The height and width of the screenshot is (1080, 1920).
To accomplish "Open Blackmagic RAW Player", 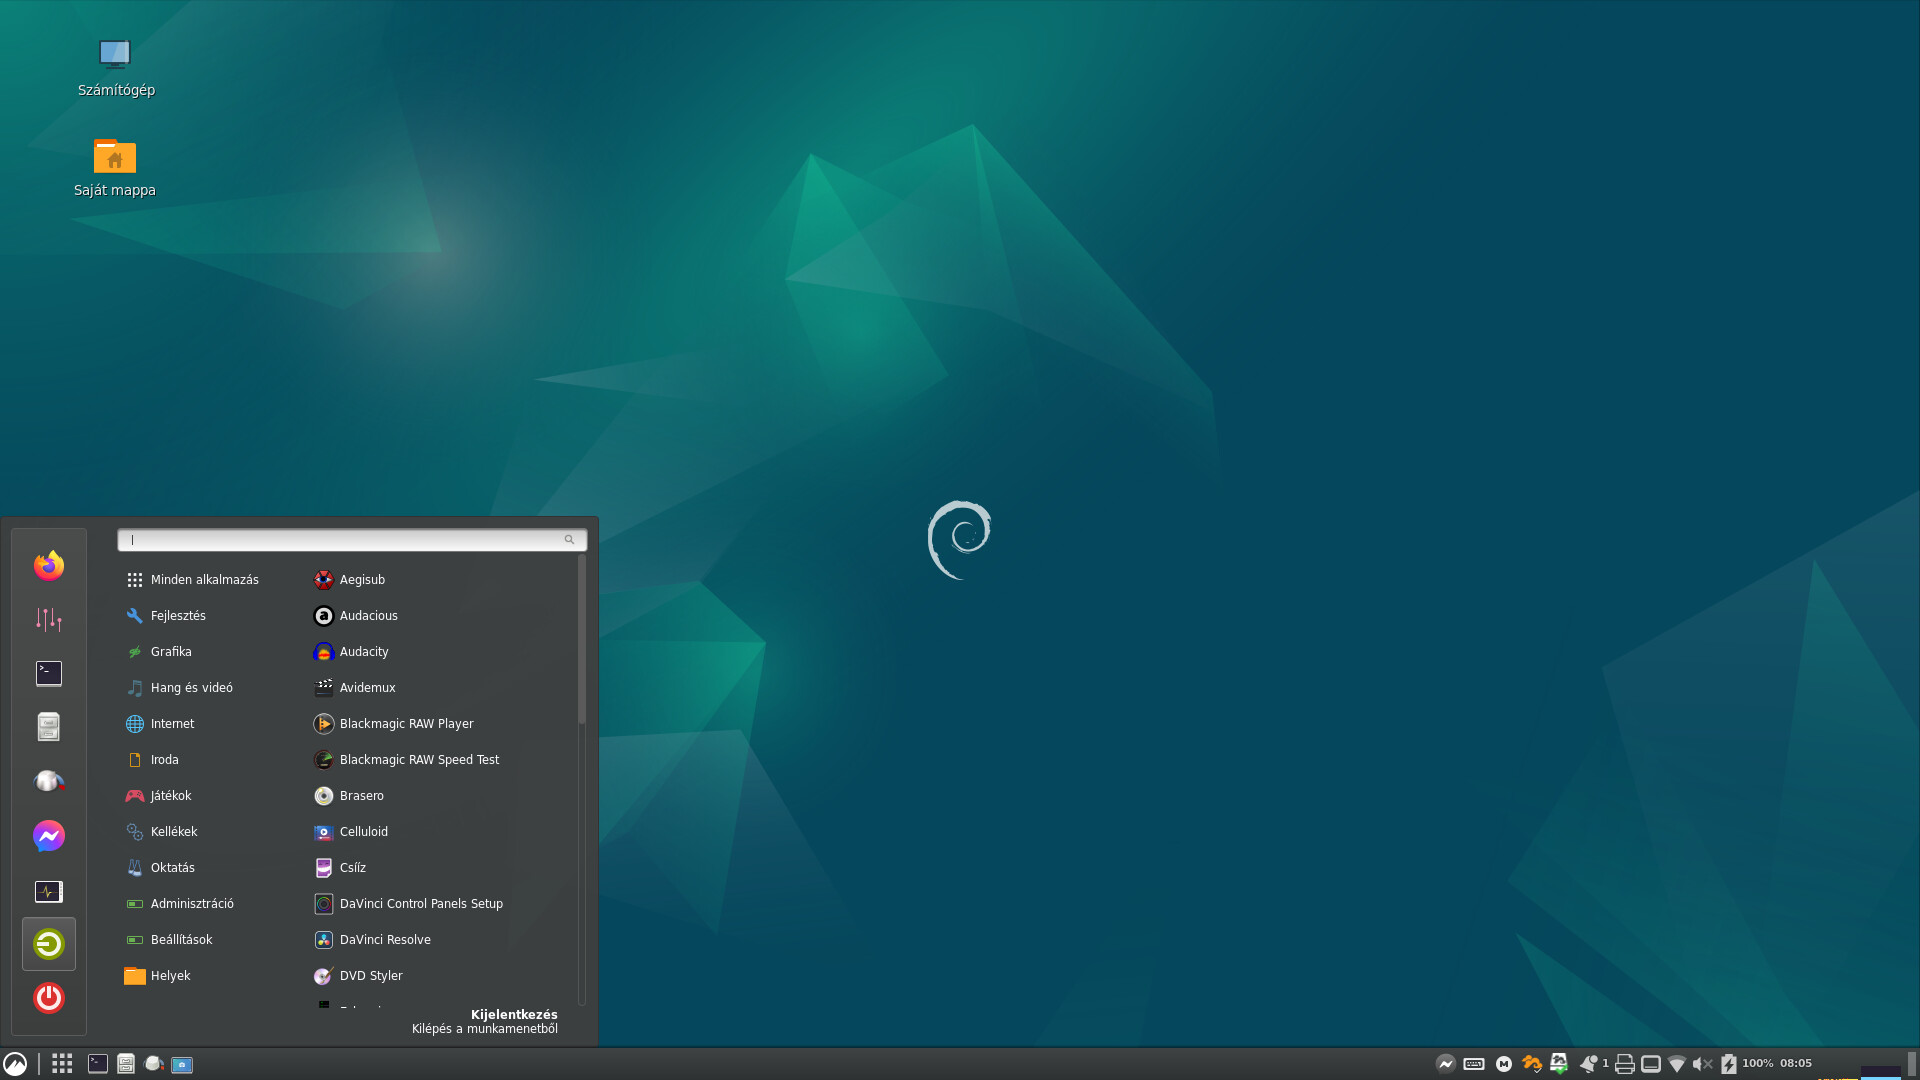I will tap(406, 724).
